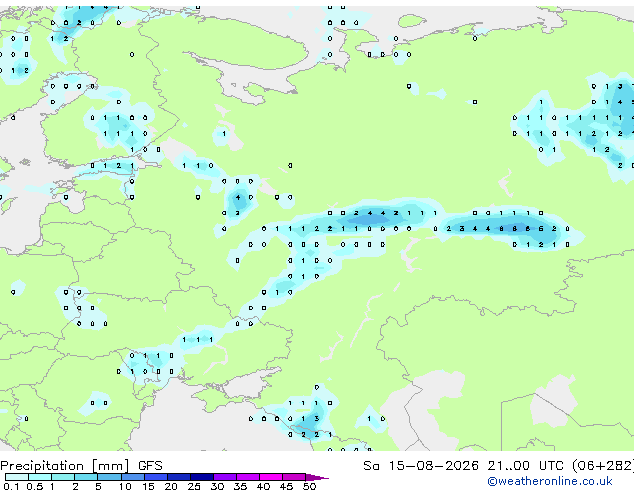Select the 'Sa 15-08-2026 21..00 UTC' timestamp
This screenshot has width=634, height=490.
point(465,466)
